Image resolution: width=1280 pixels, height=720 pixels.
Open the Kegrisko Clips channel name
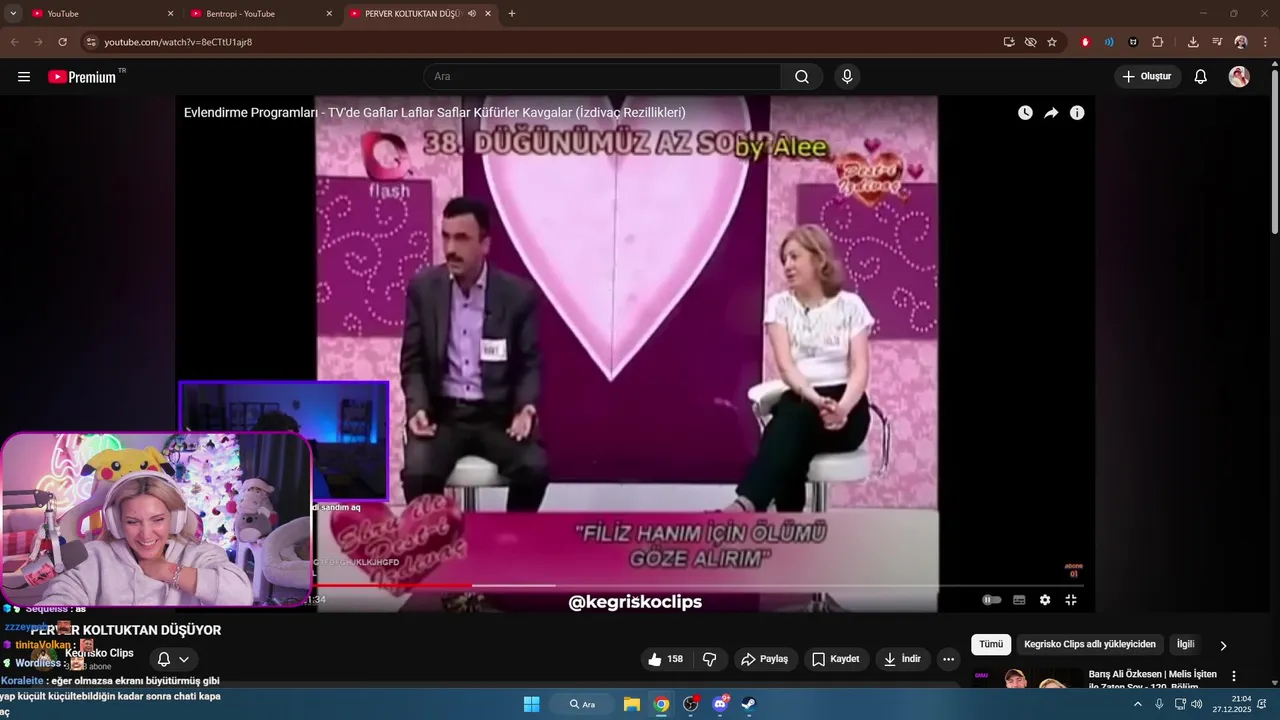(x=99, y=653)
